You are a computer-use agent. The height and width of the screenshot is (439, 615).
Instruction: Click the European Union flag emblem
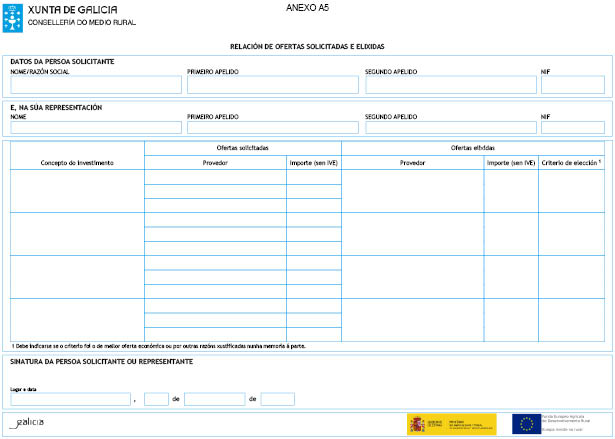[526, 424]
